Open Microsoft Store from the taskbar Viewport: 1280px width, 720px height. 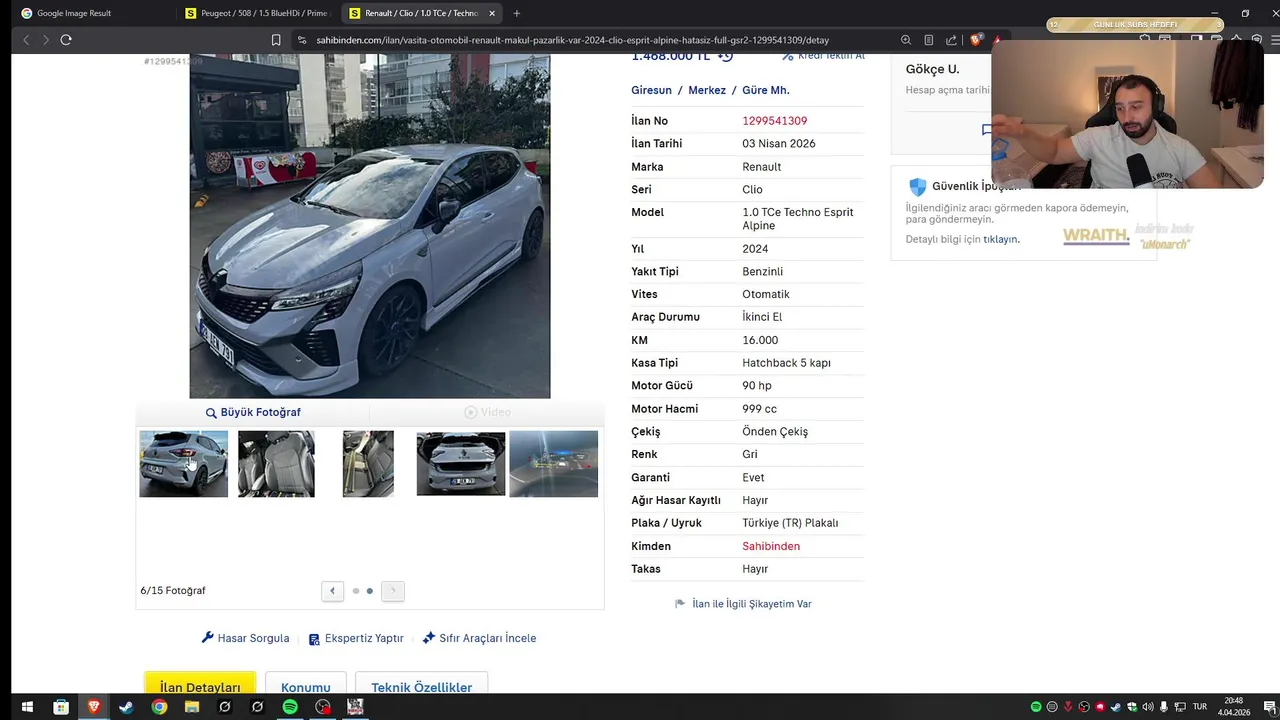(x=61, y=707)
